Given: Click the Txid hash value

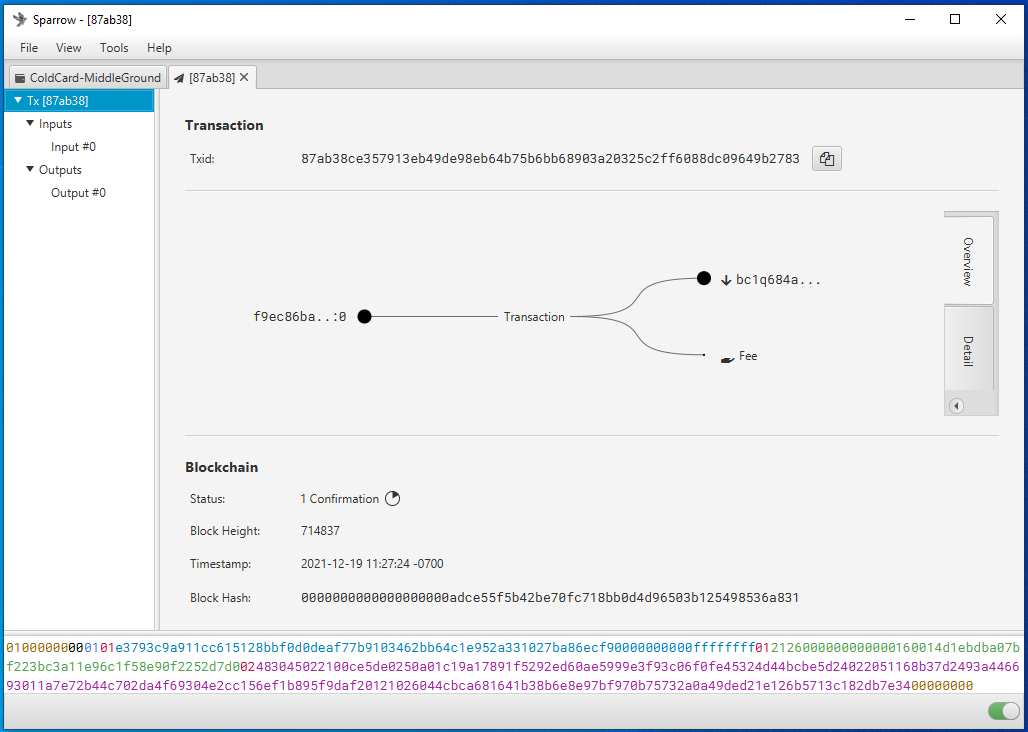Looking at the screenshot, I should click(550, 159).
